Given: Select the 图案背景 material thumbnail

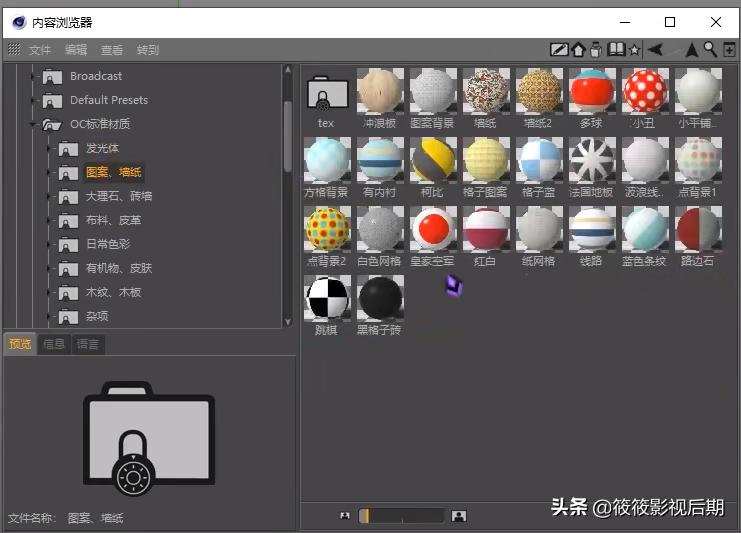Looking at the screenshot, I should pos(433,91).
